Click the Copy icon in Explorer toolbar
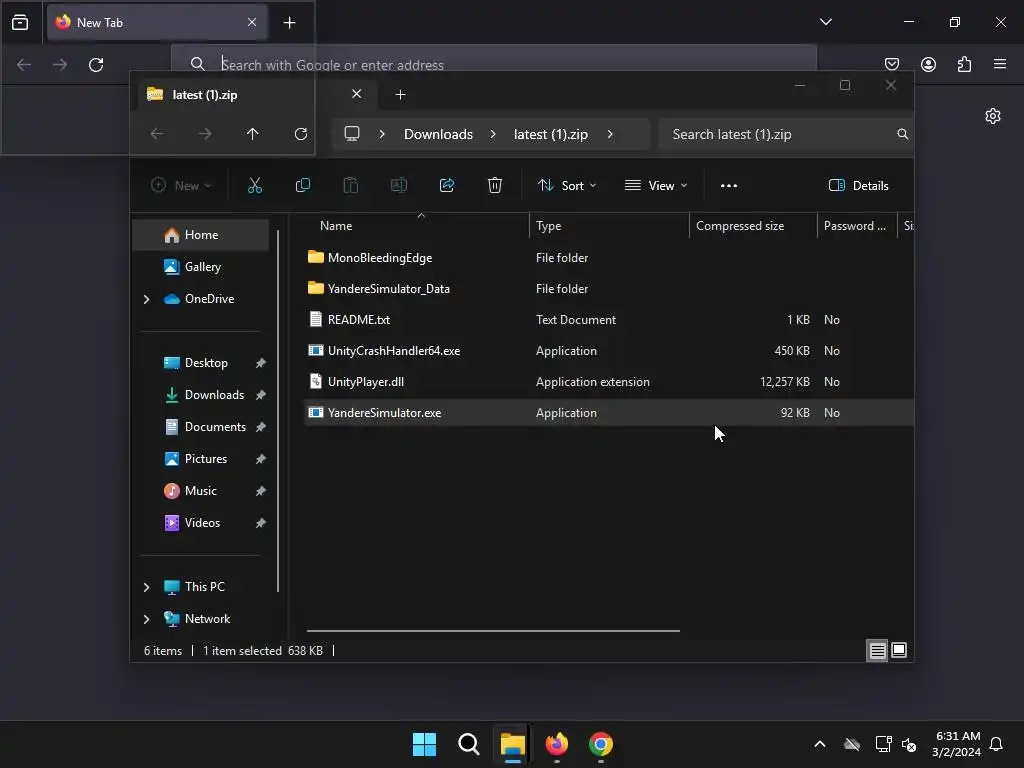Screen dimensions: 1024x768 pos(302,185)
